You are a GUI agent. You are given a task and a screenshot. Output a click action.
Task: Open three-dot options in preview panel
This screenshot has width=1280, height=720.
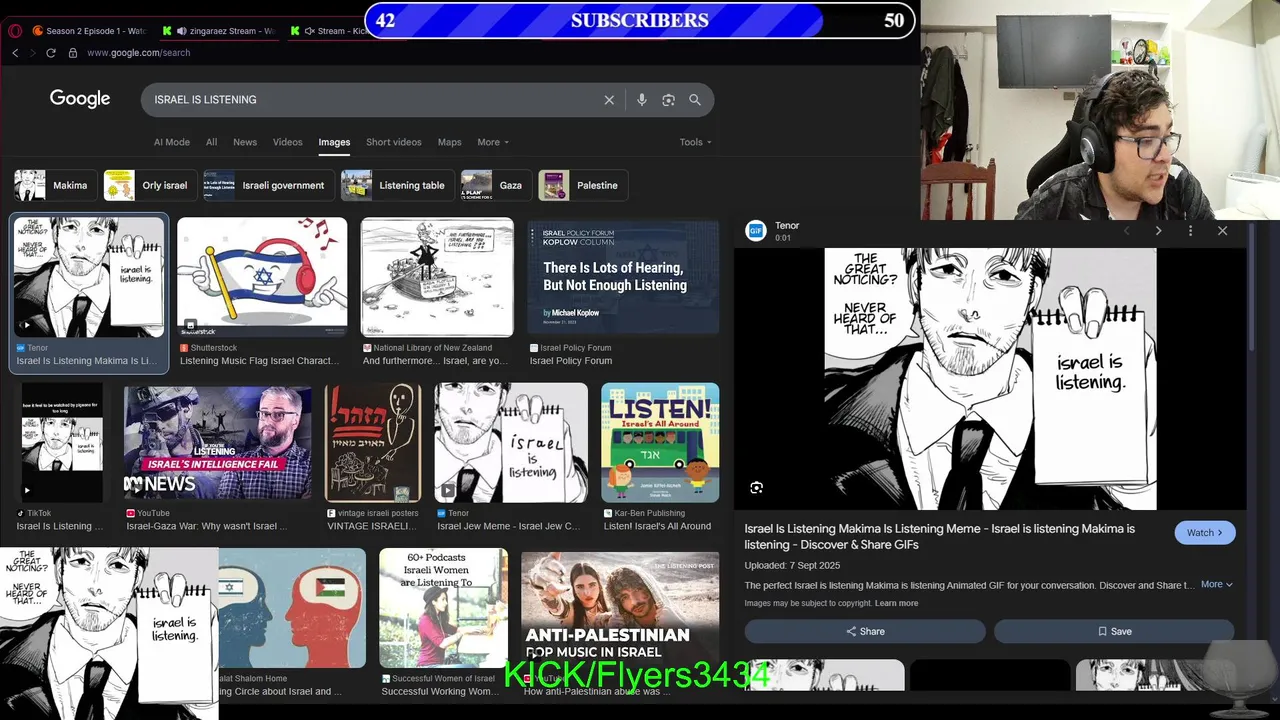(1190, 231)
